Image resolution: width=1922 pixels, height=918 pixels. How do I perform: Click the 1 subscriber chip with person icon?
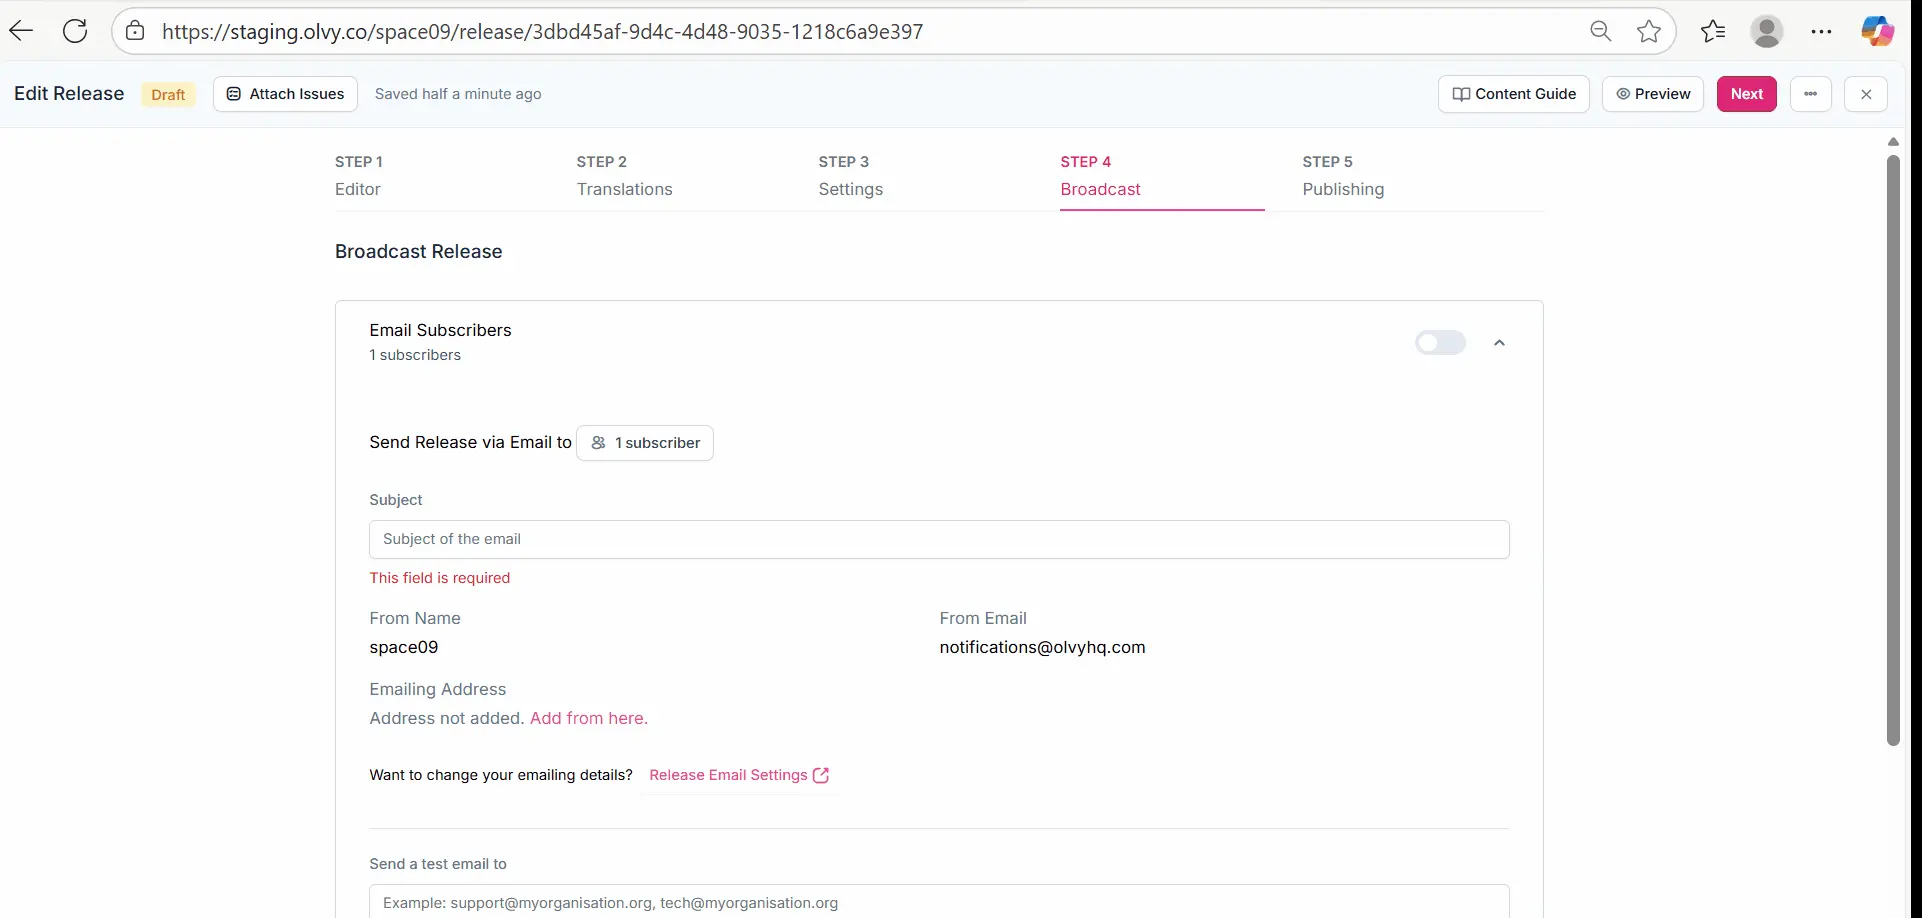tap(645, 442)
